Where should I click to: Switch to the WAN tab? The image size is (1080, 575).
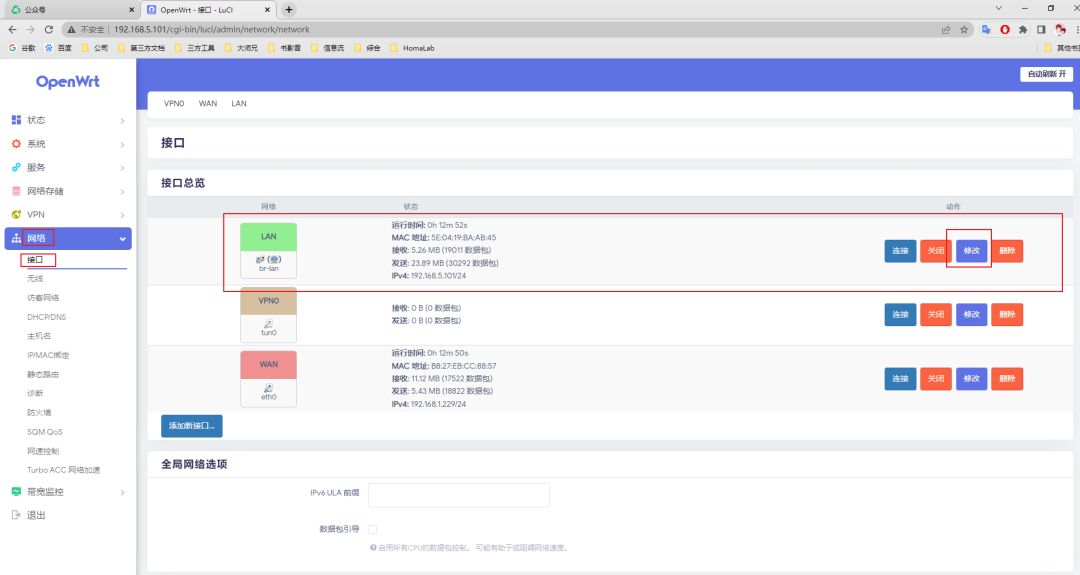(208, 103)
